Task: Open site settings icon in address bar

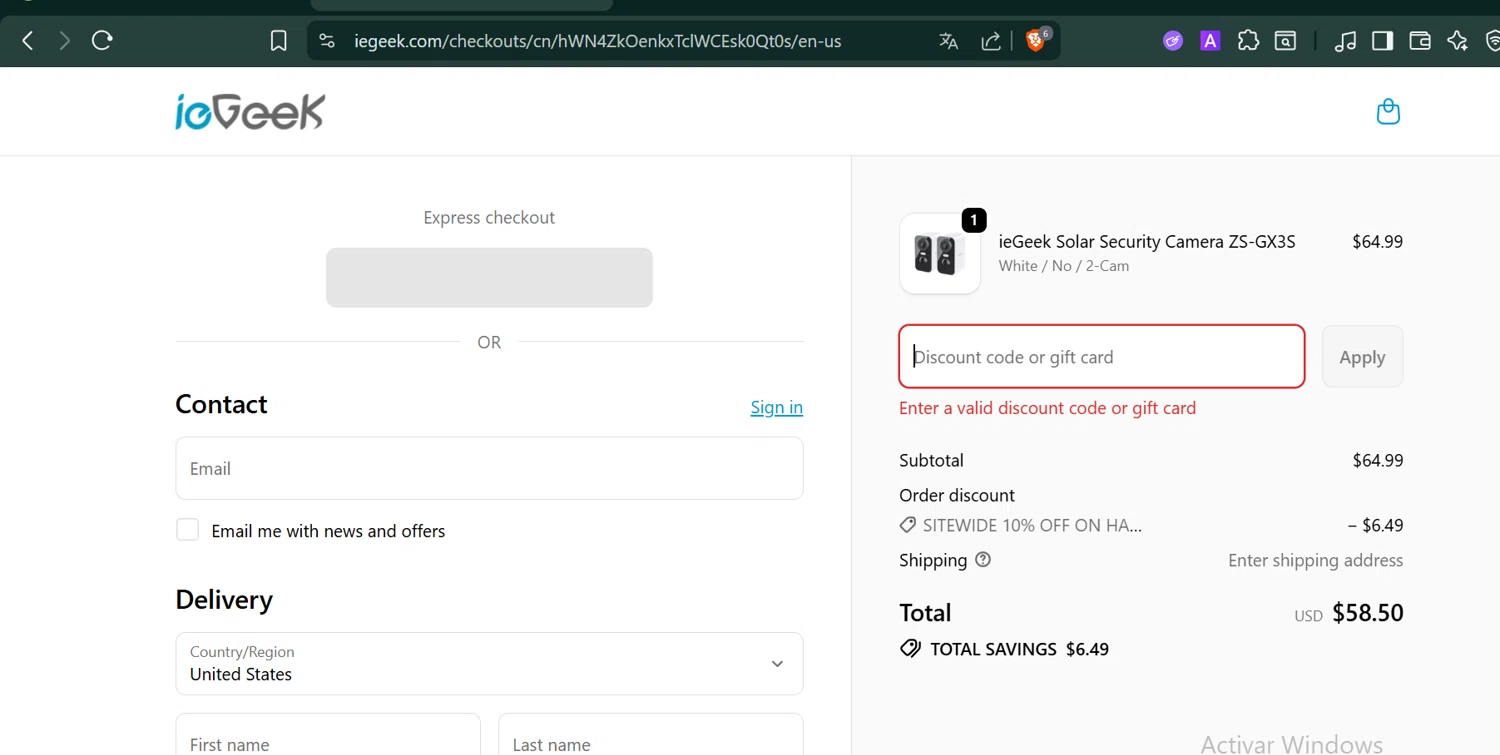Action: (327, 41)
